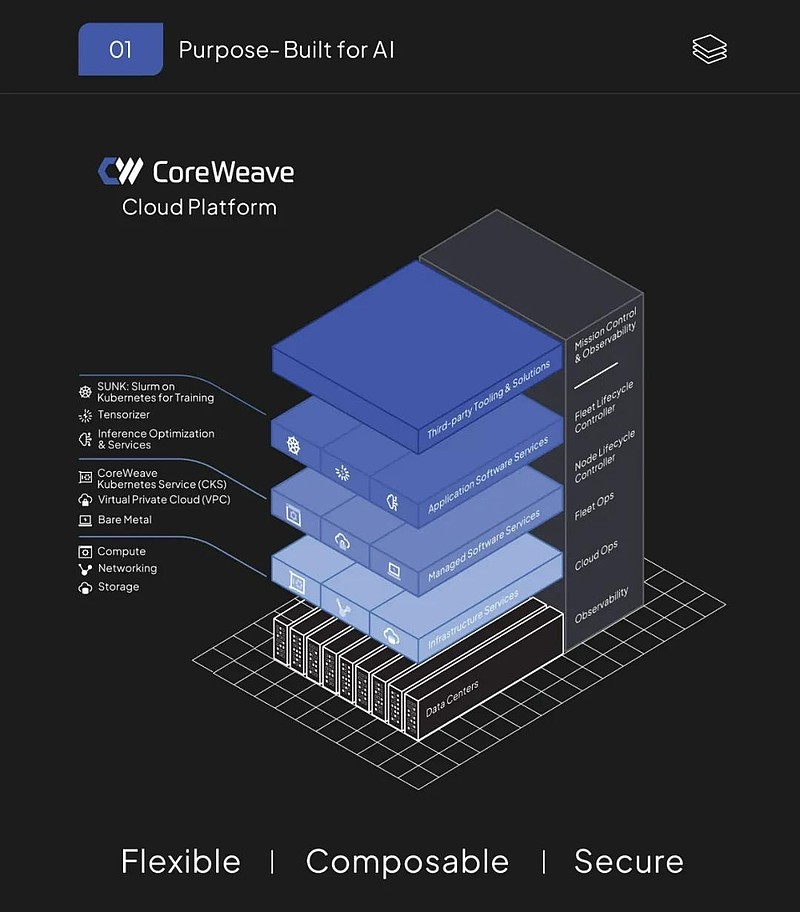
Task: Click the 'Storage' legend label
Action: [x=118, y=587]
